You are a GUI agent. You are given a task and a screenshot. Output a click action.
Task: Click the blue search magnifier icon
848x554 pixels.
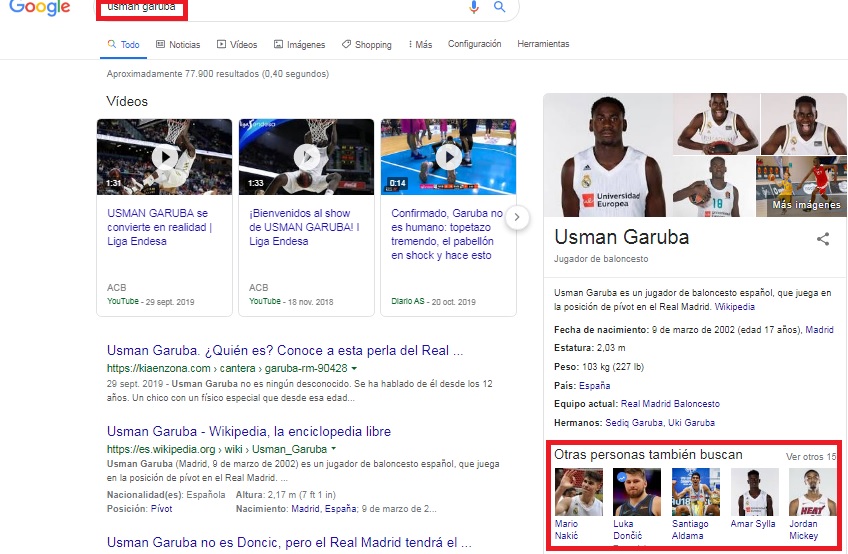pos(499,7)
